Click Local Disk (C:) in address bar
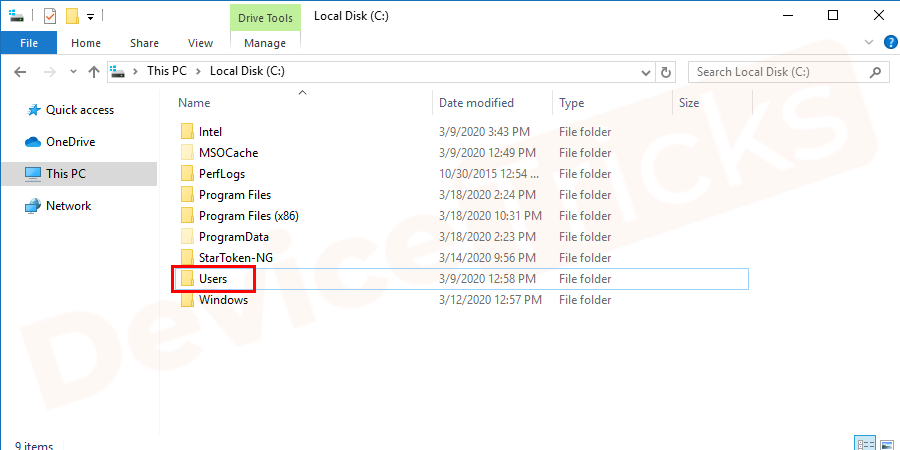 (x=247, y=71)
